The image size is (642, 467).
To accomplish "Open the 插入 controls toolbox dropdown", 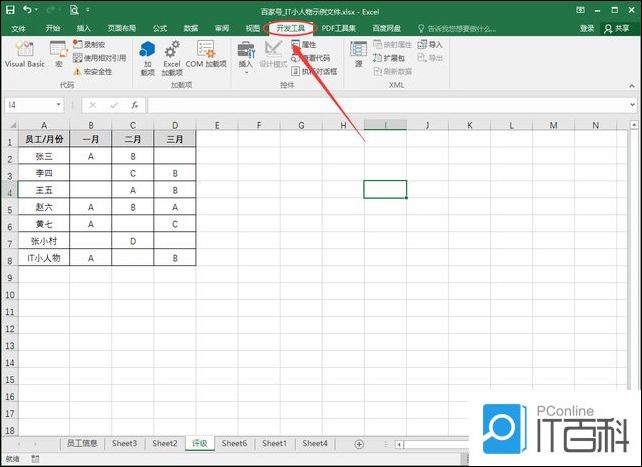I will [x=246, y=58].
